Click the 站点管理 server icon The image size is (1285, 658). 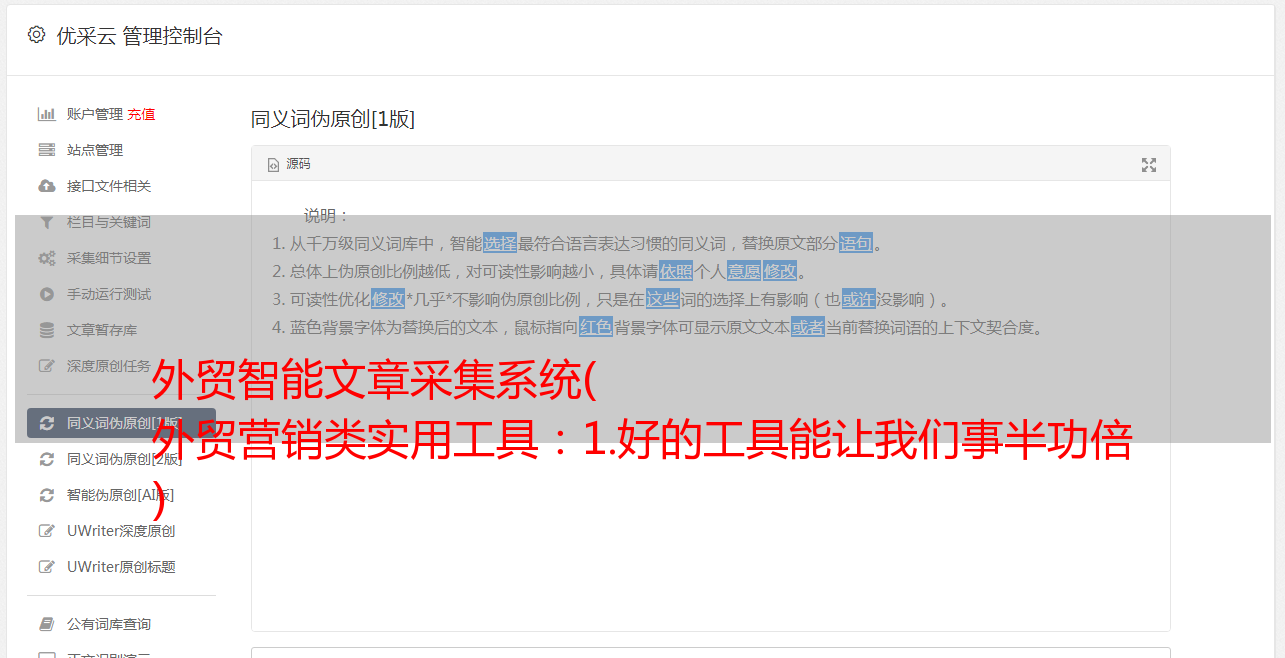(46, 150)
